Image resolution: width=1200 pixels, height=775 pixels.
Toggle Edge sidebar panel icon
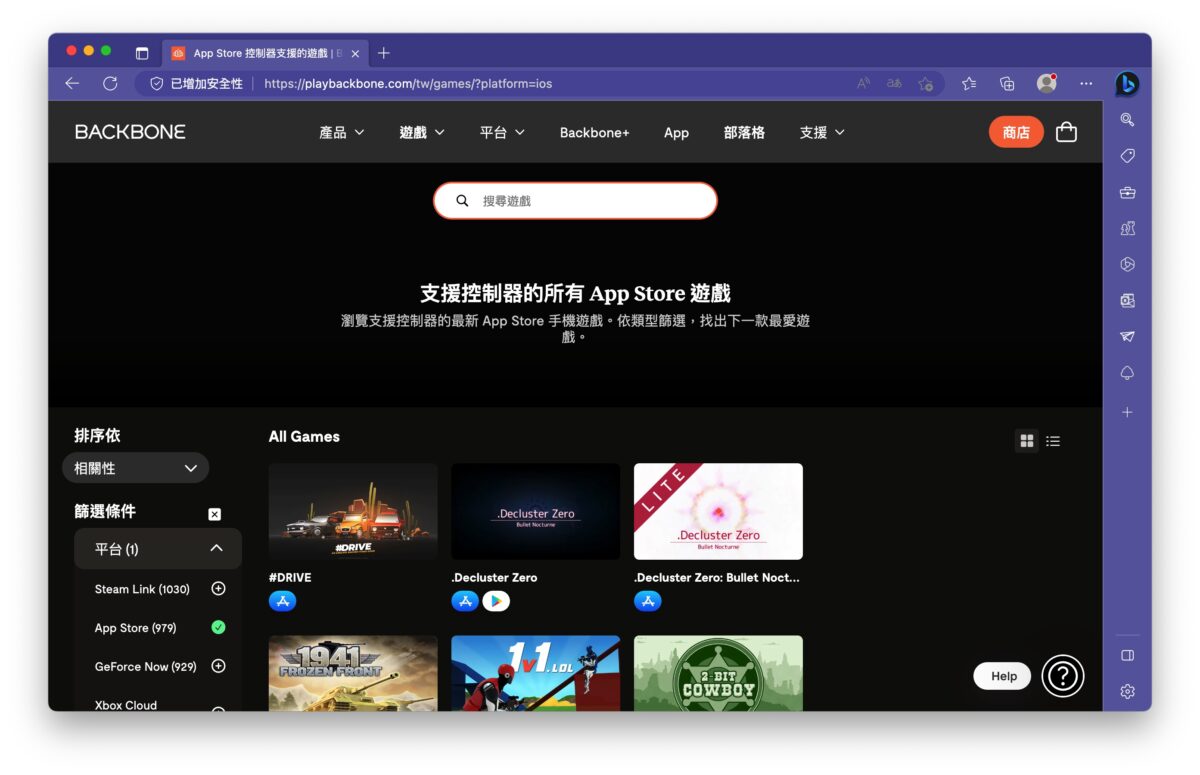coord(1127,655)
